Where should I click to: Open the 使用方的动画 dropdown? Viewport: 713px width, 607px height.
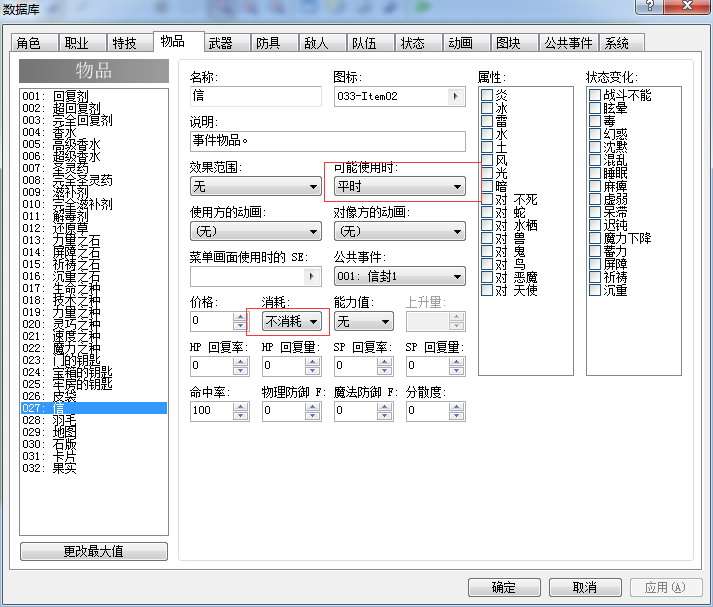256,231
